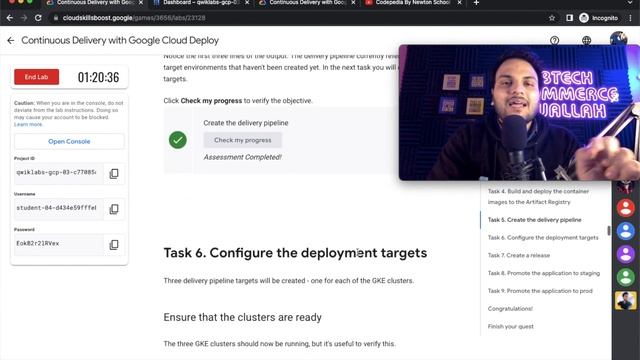Open a new browser tab
The image size is (640, 360).
point(476,3)
